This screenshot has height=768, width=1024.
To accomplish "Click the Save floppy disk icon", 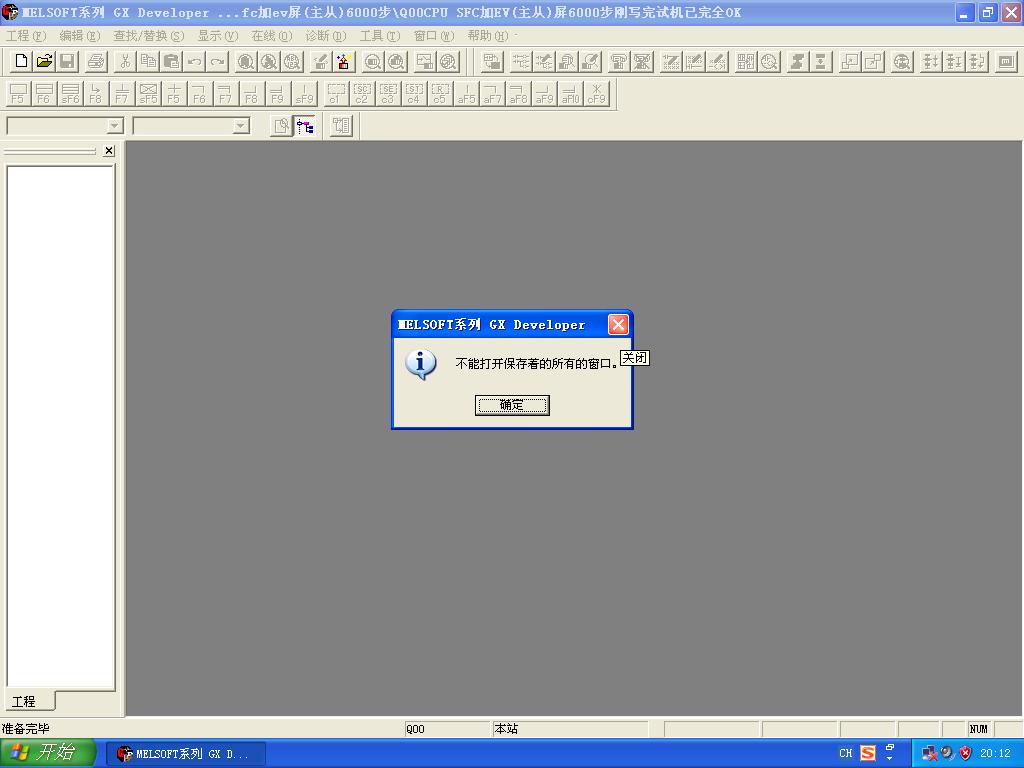I will point(67,61).
